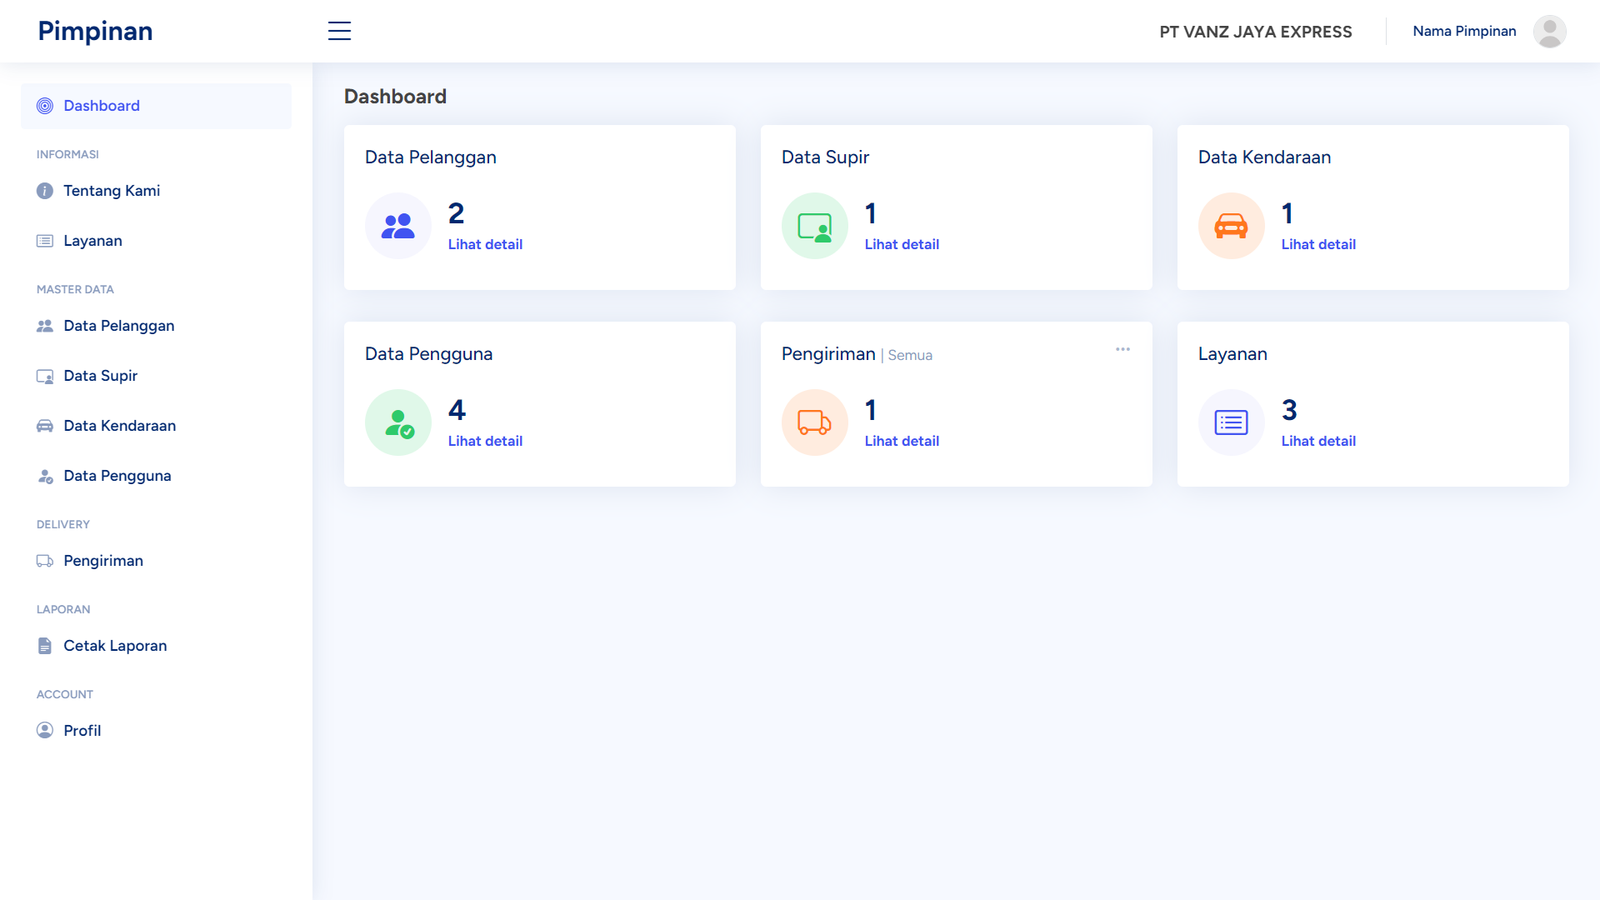Open Pengiriman in the Delivery section
Screen dimensions: 1600x900
(x=103, y=561)
